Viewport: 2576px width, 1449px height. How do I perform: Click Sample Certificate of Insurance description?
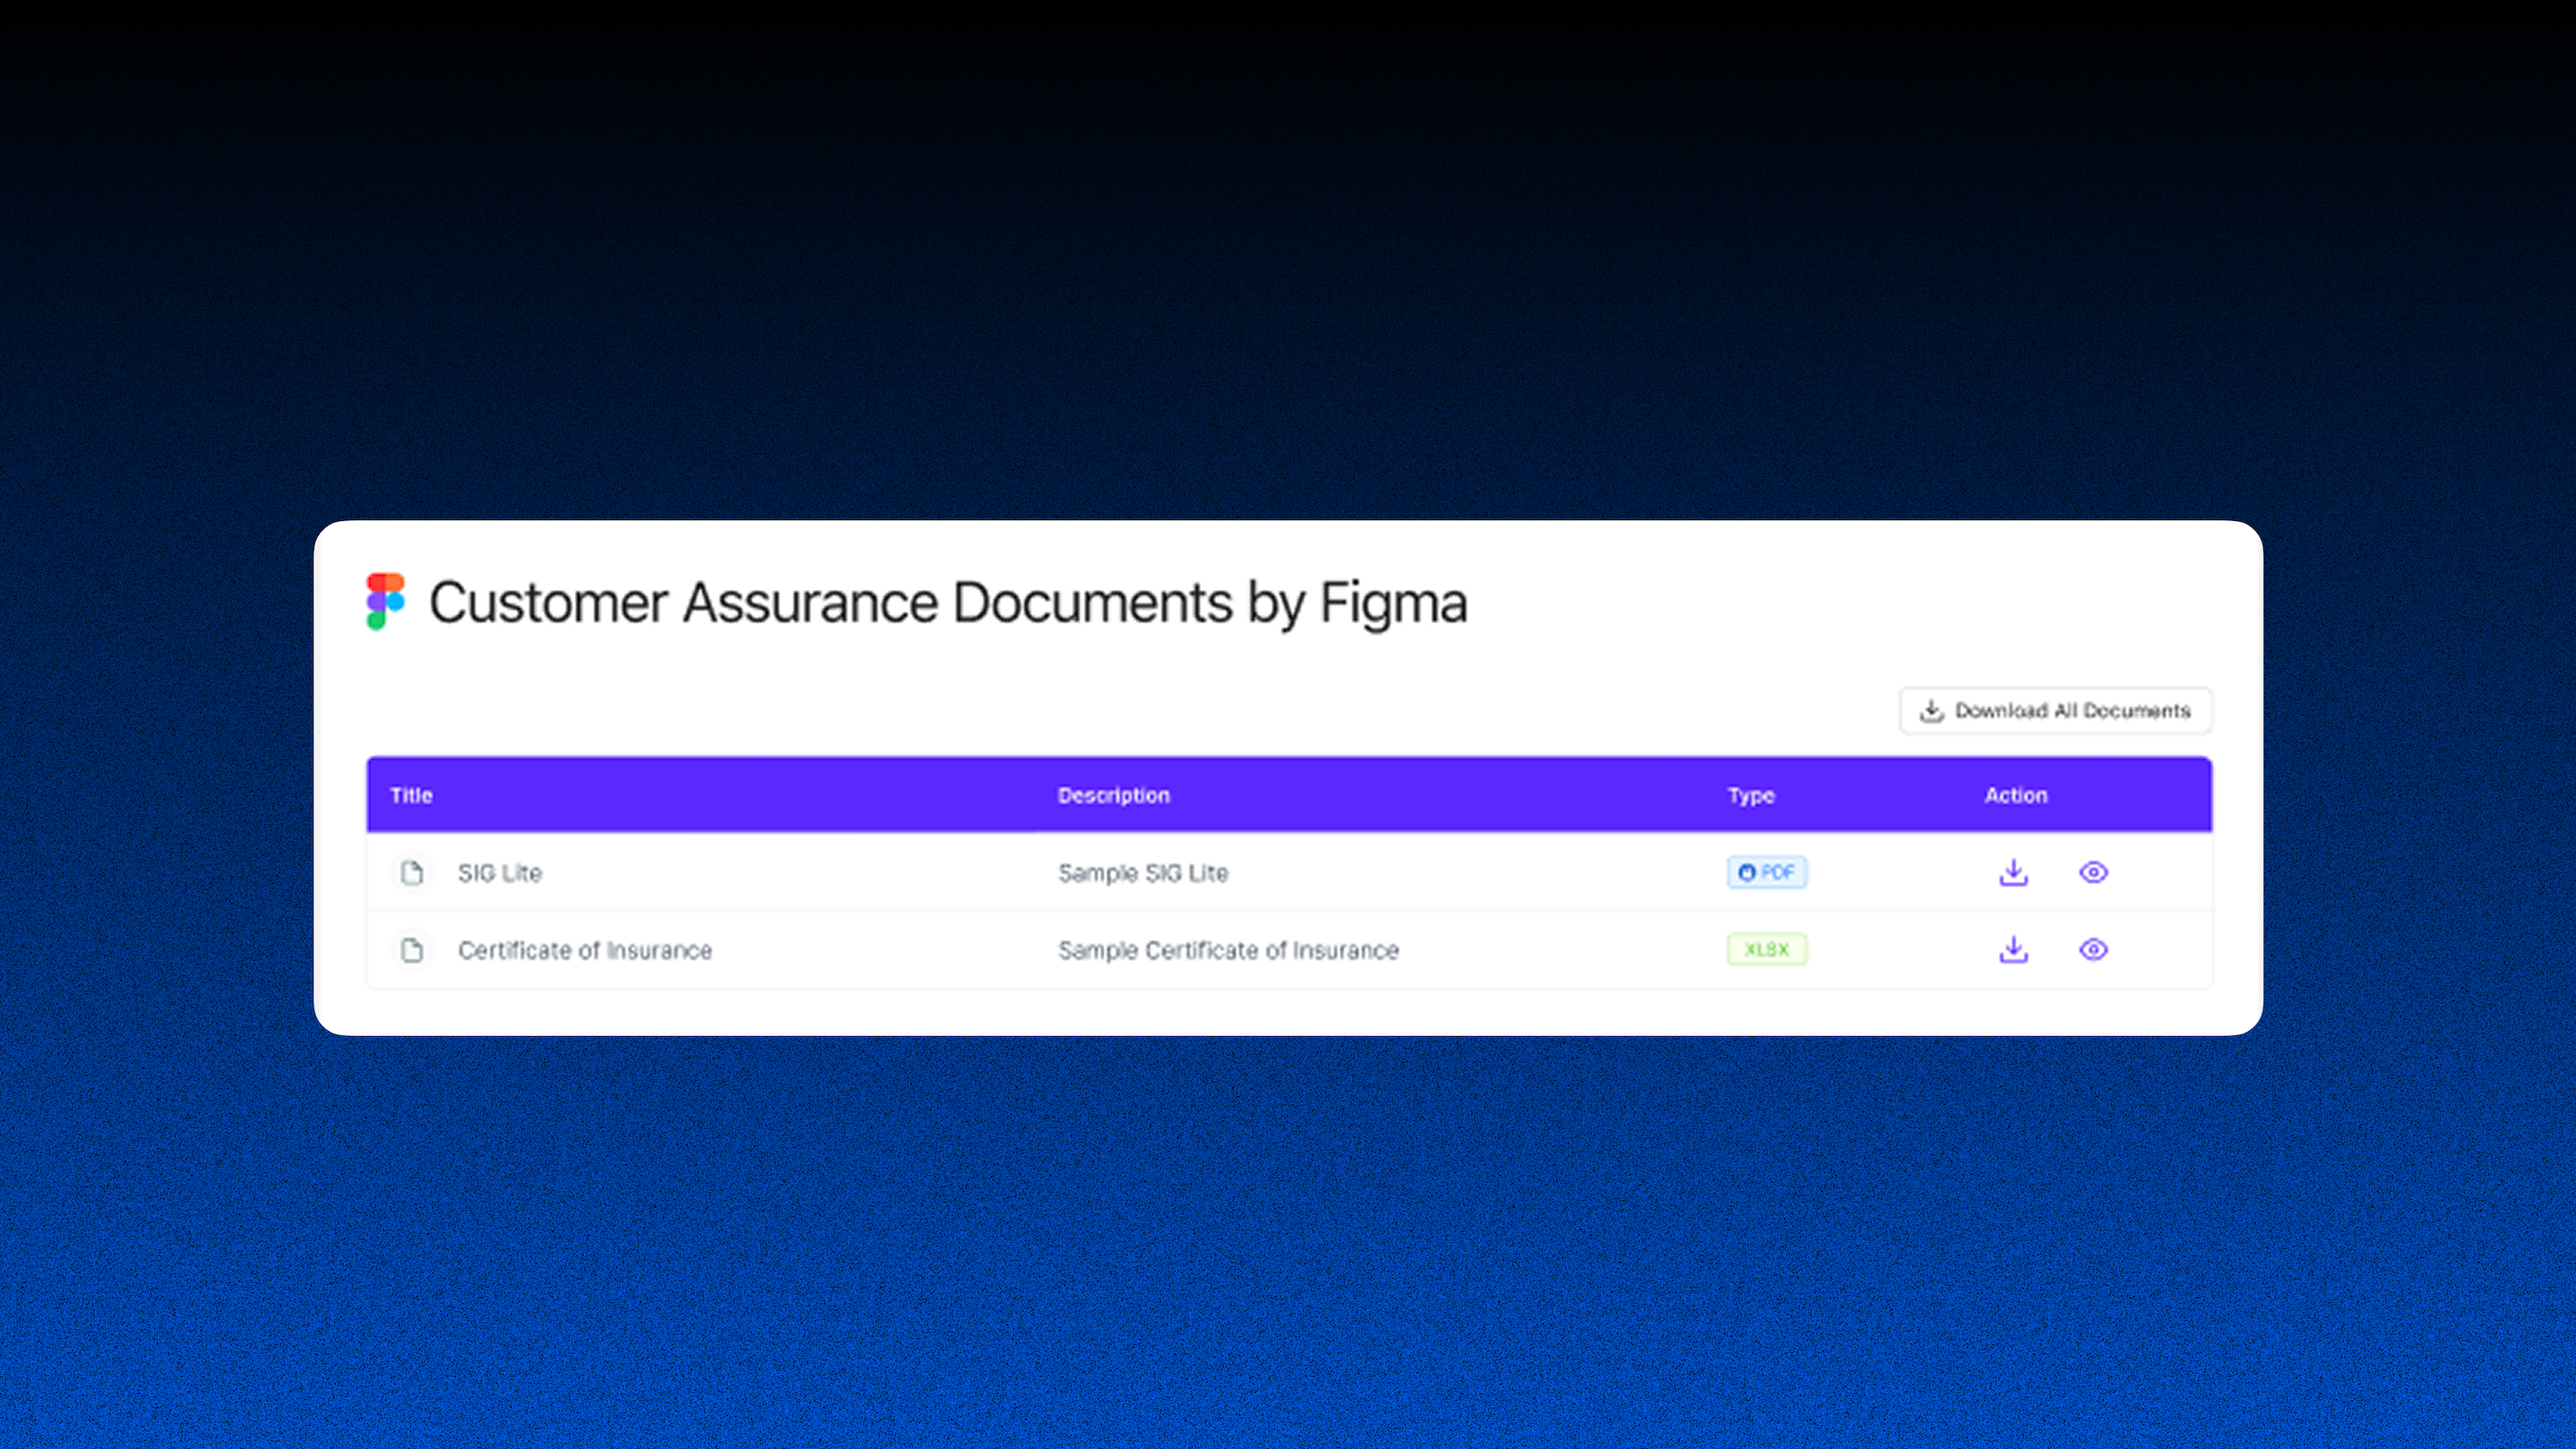tap(1228, 950)
